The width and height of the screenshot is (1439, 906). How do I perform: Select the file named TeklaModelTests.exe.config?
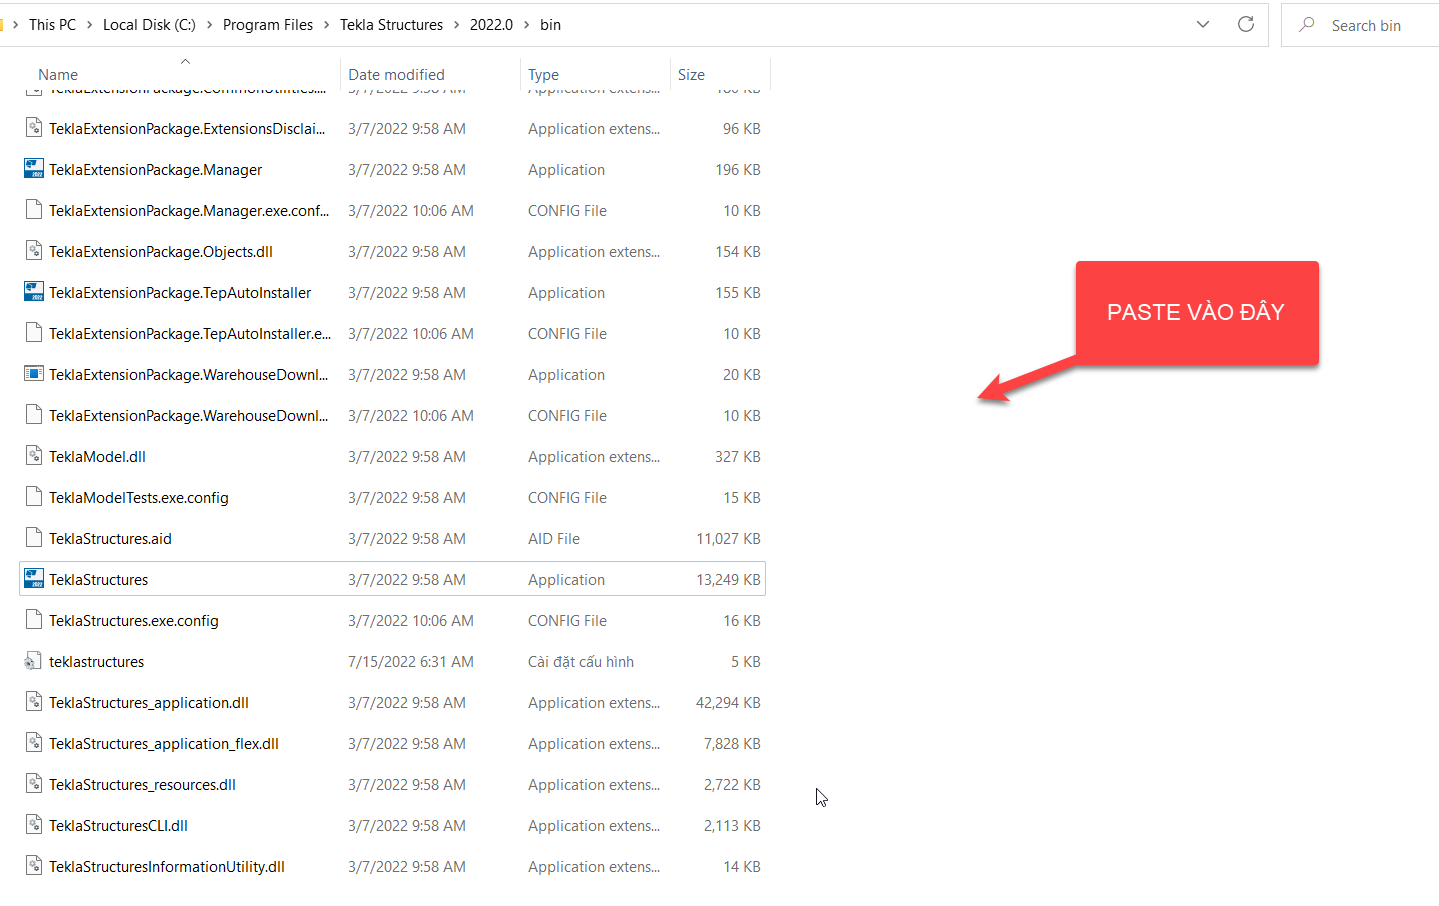pyautogui.click(x=139, y=497)
